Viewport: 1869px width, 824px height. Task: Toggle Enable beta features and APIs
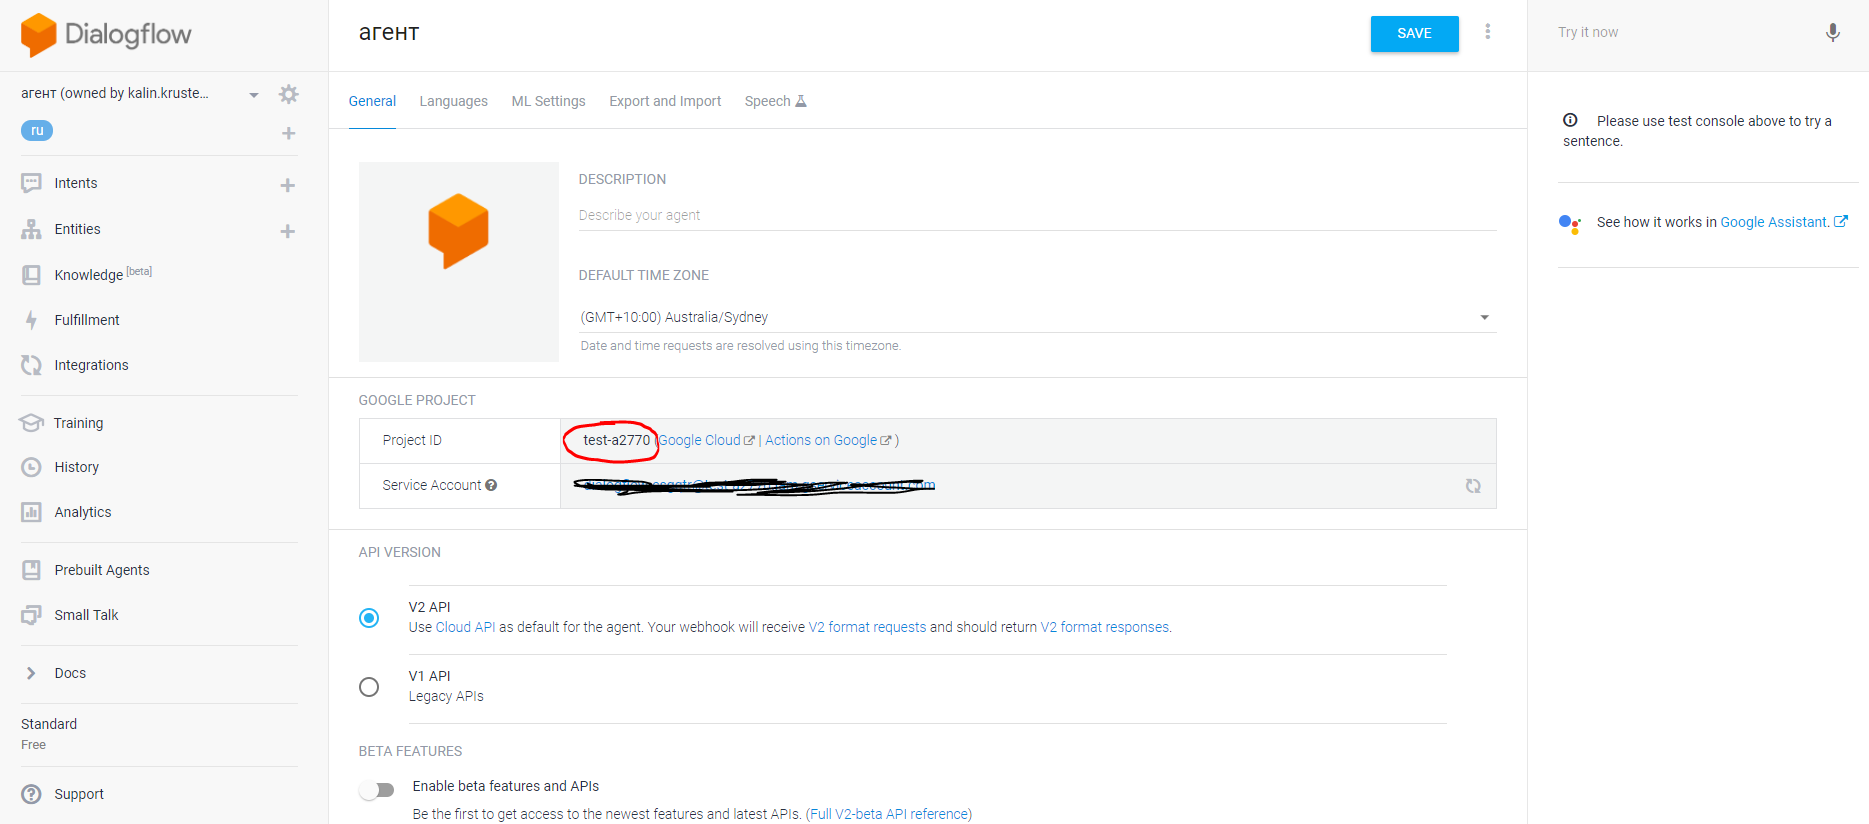point(377,790)
